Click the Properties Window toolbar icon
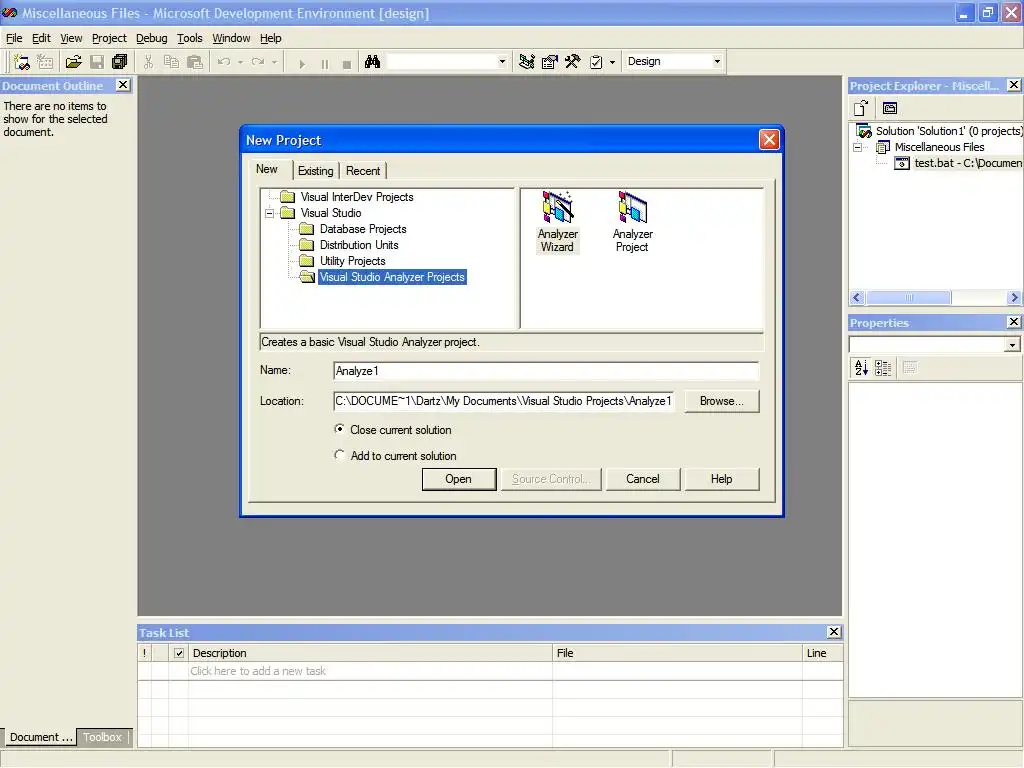This screenshot has height=768, width=1024. [549, 62]
